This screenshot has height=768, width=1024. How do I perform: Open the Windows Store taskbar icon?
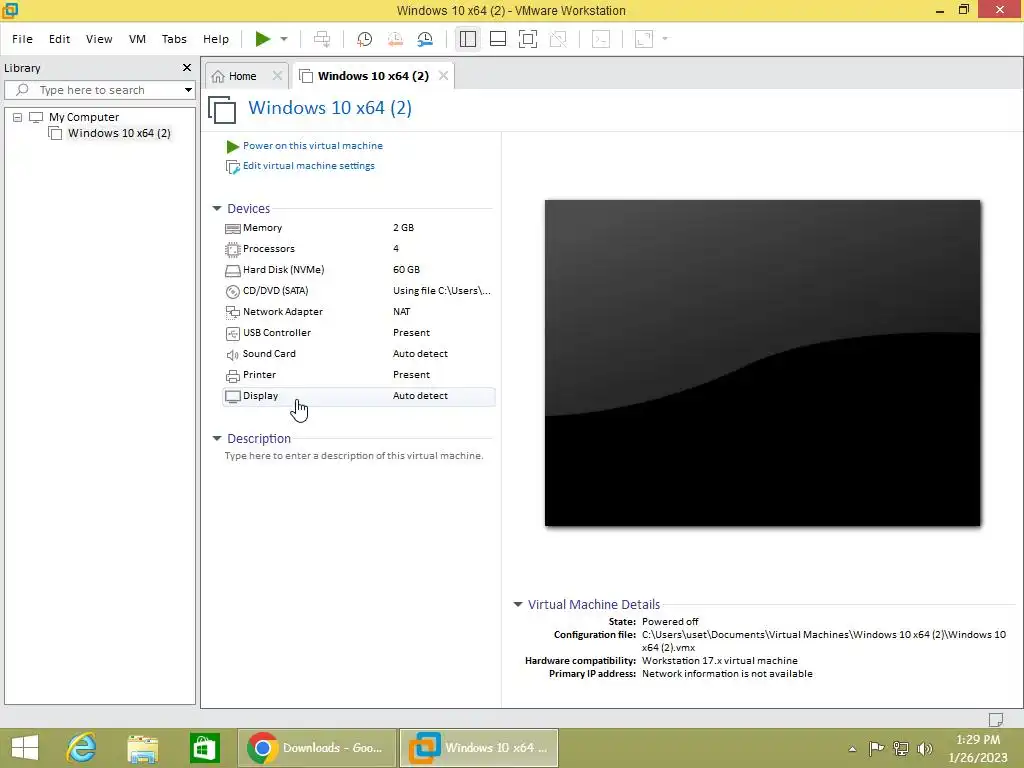pos(204,748)
